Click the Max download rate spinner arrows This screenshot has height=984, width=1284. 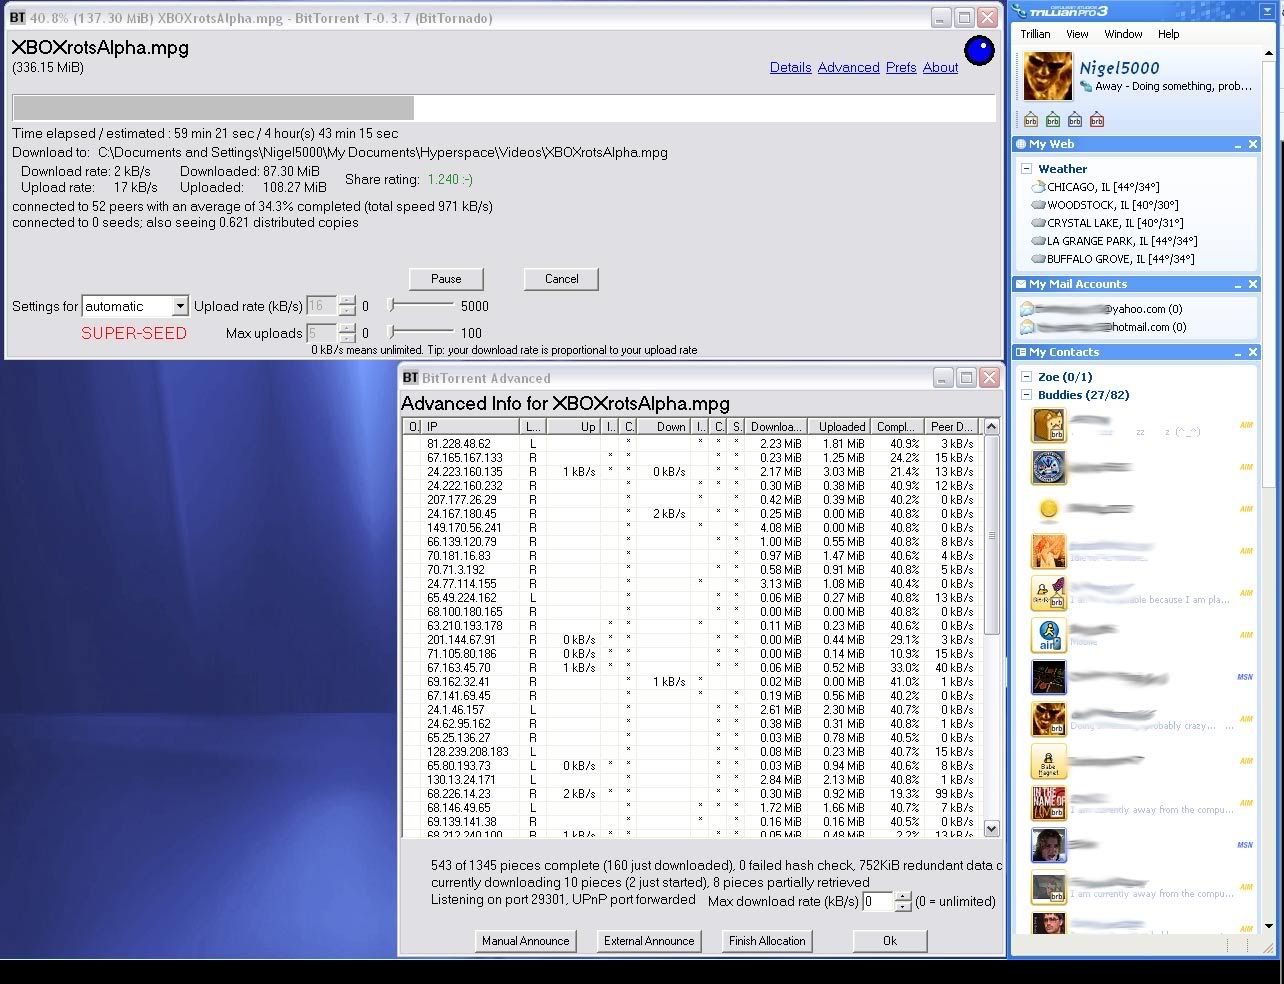[x=903, y=901]
